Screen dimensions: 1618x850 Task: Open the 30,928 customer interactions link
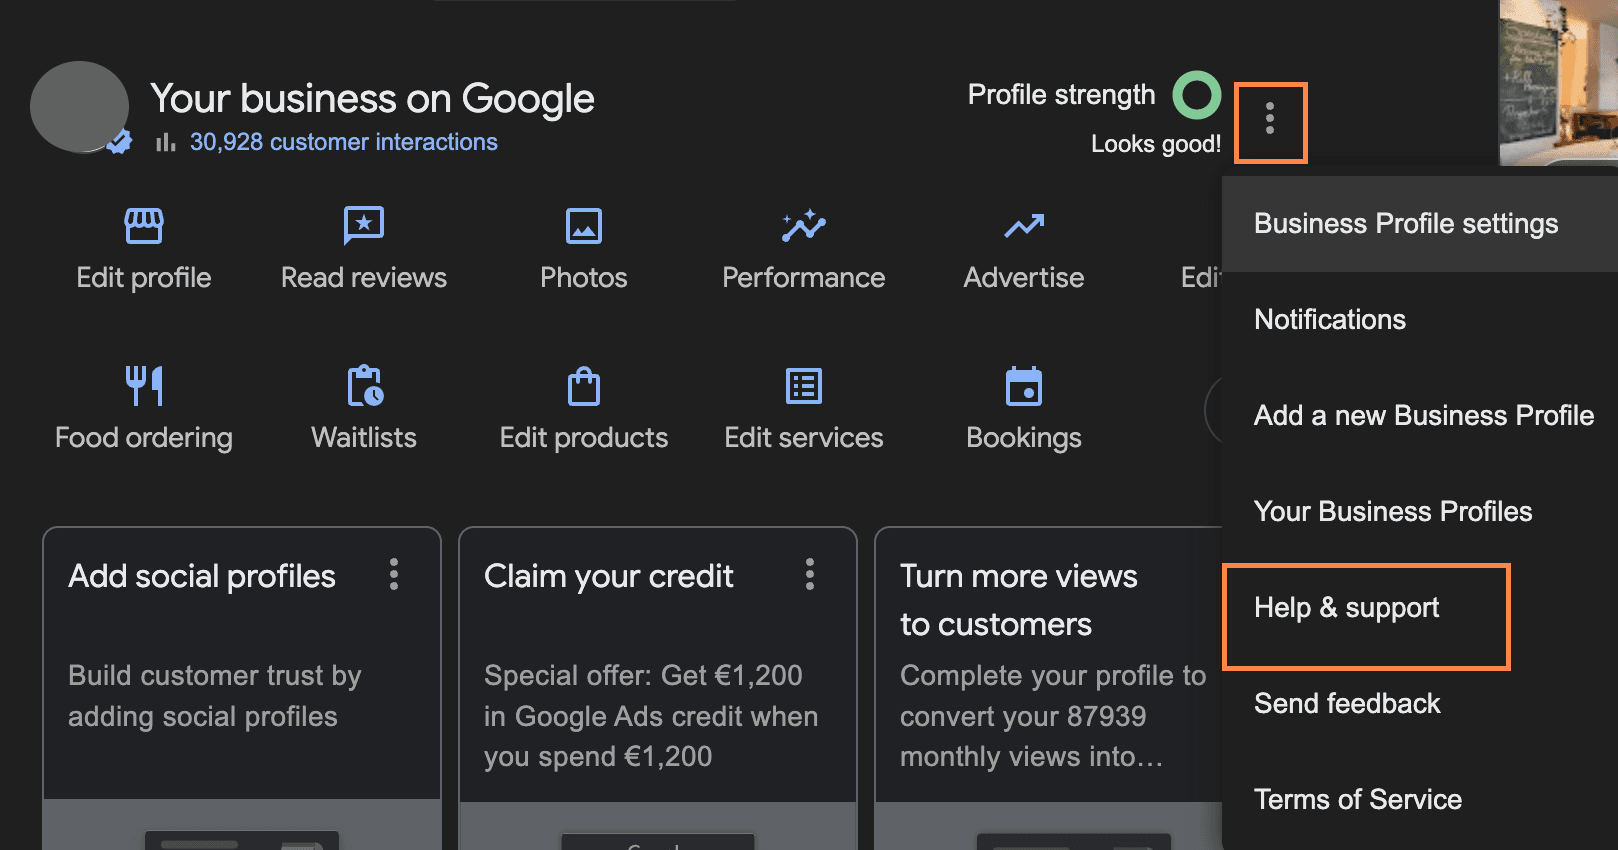coord(344,142)
